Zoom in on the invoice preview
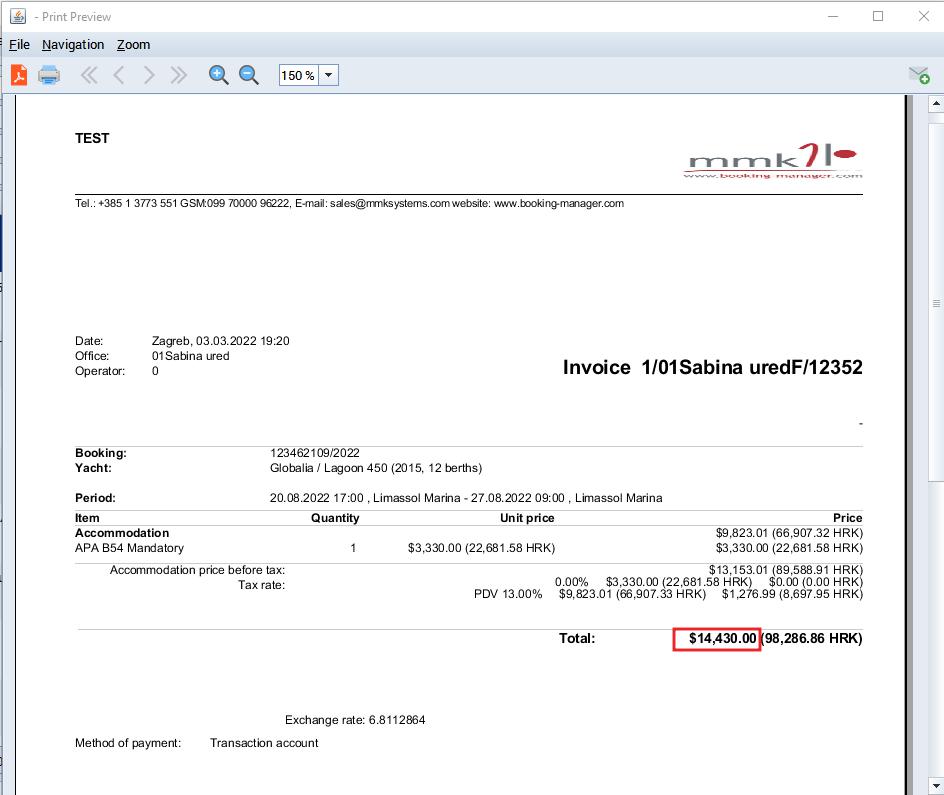This screenshot has width=944, height=795. [x=218, y=74]
